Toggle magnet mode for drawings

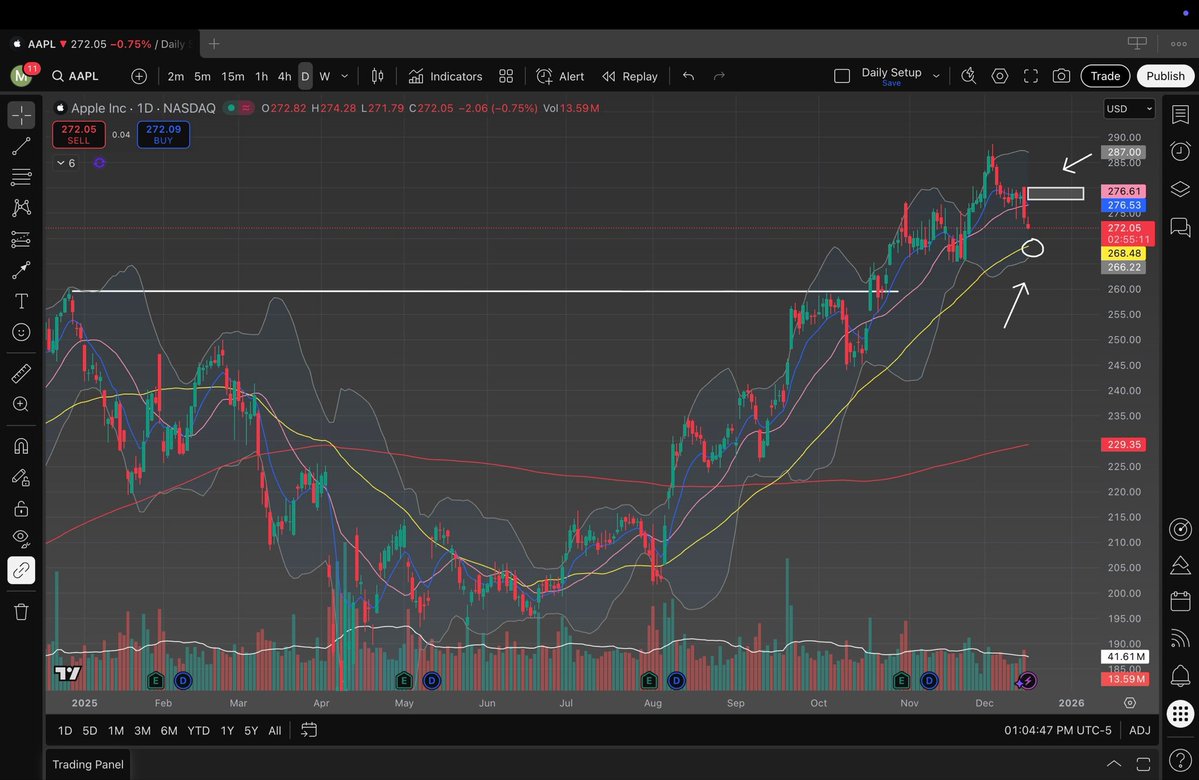click(21, 446)
